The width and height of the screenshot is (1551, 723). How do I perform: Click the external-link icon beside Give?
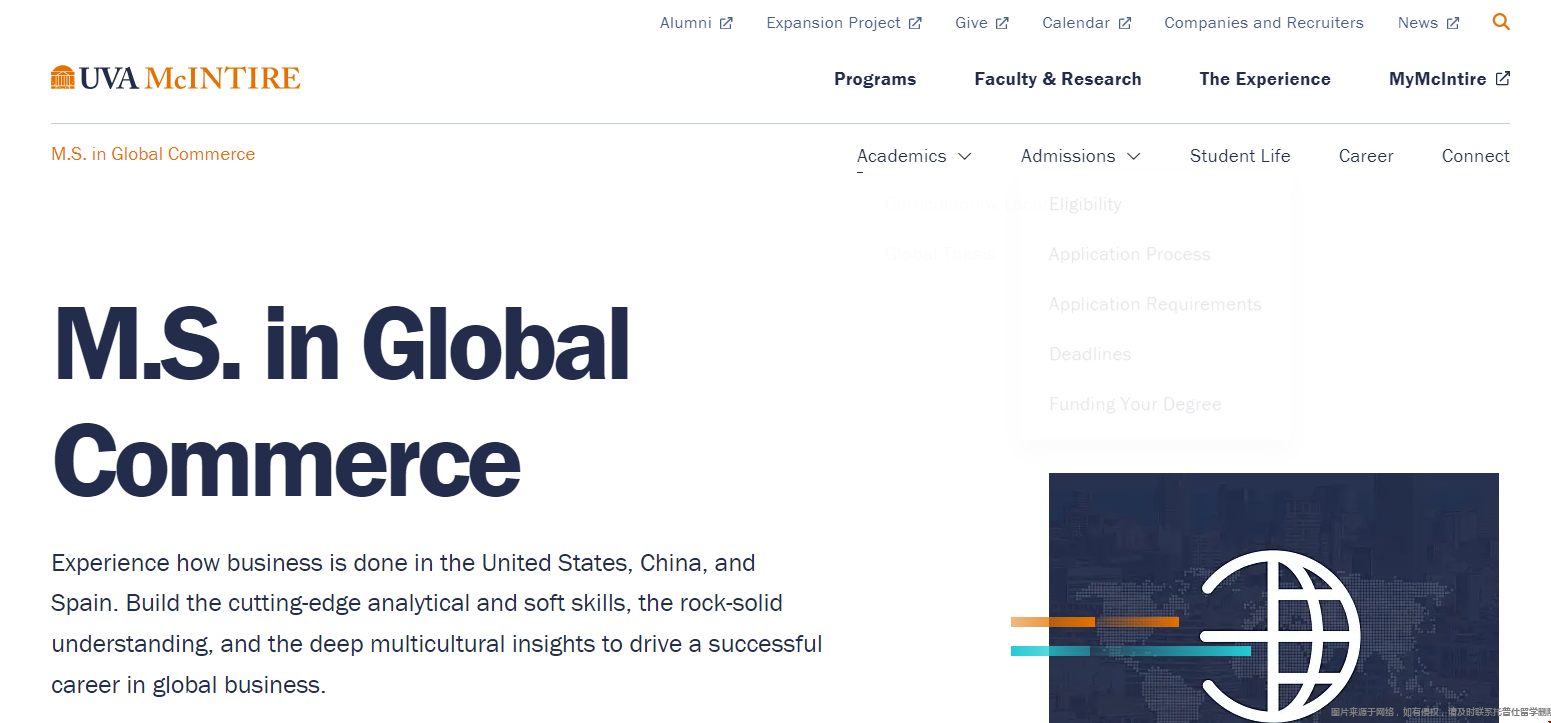coord(1002,23)
